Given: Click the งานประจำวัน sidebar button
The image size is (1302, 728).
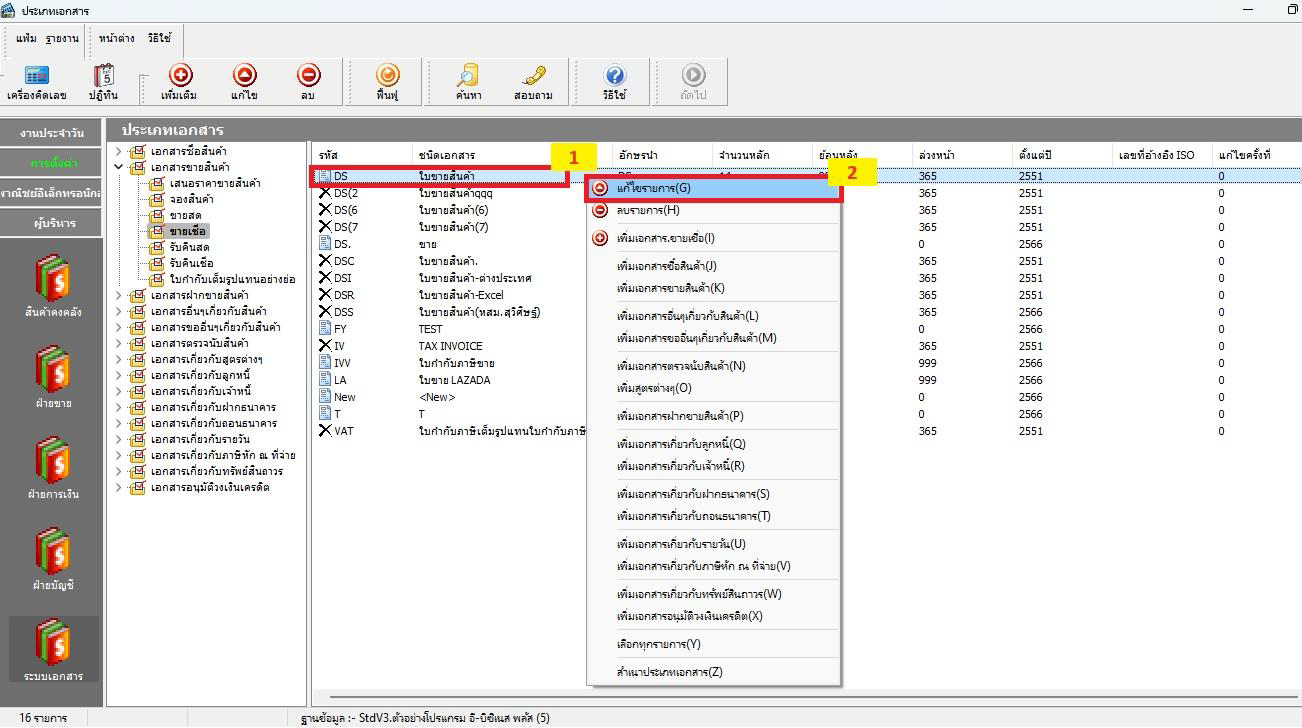Looking at the screenshot, I should click(x=52, y=133).
